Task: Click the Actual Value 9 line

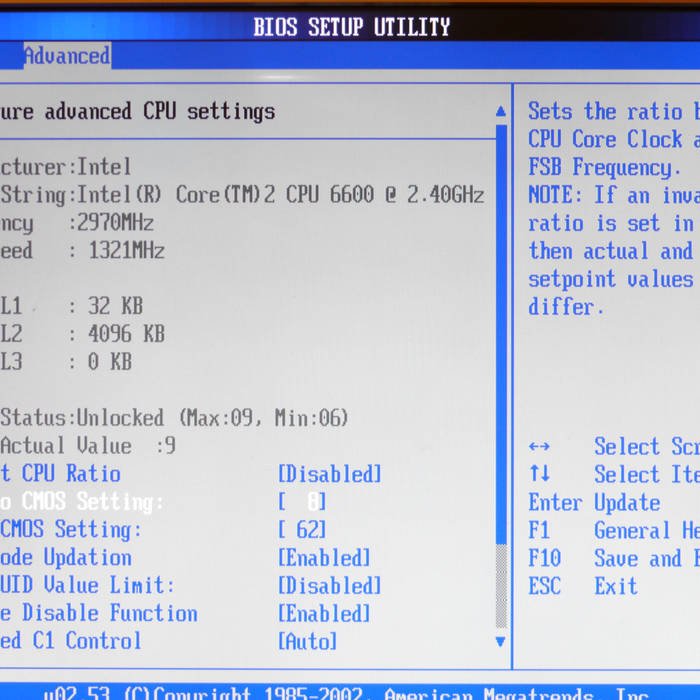Action: pos(88,446)
